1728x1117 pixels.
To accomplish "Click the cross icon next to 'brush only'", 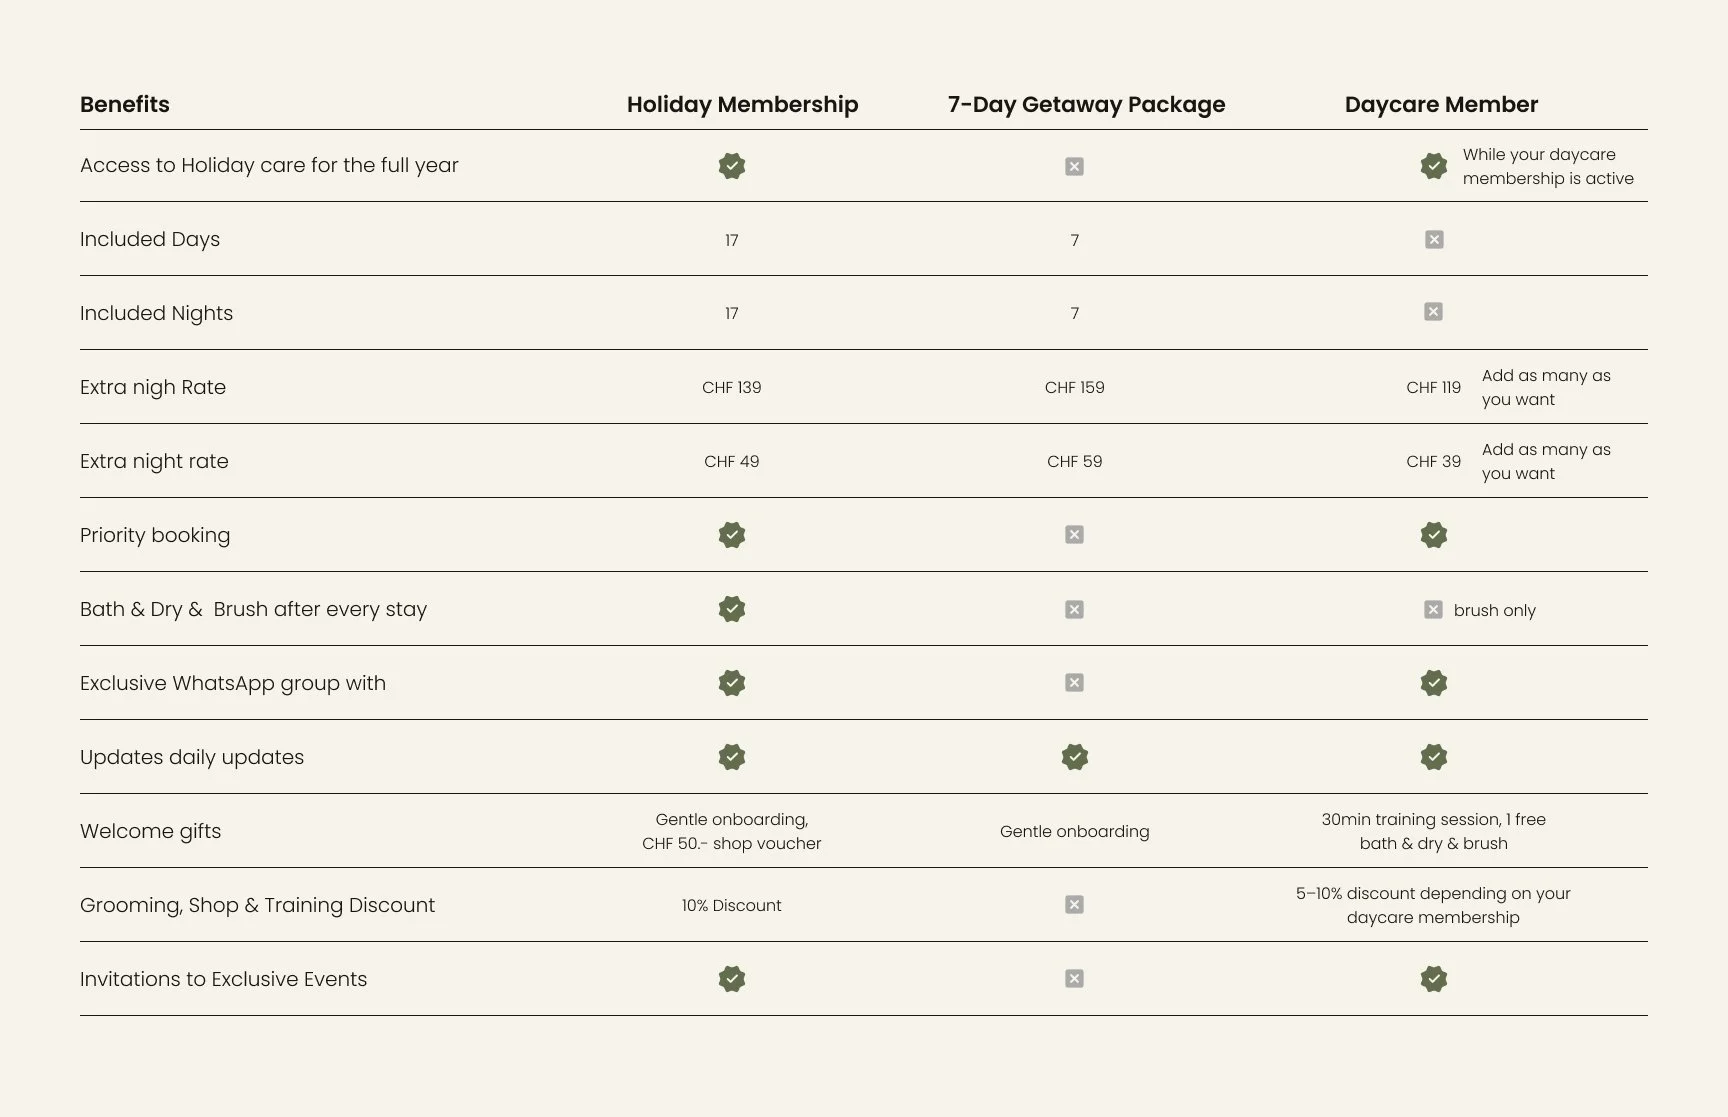I will coord(1433,610).
